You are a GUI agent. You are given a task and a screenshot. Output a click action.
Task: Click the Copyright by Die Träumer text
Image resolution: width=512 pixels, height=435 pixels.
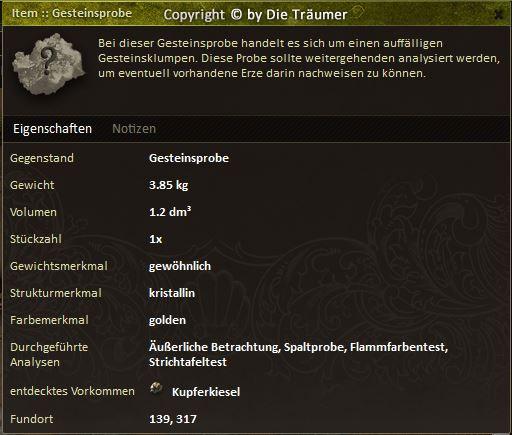[255, 15]
